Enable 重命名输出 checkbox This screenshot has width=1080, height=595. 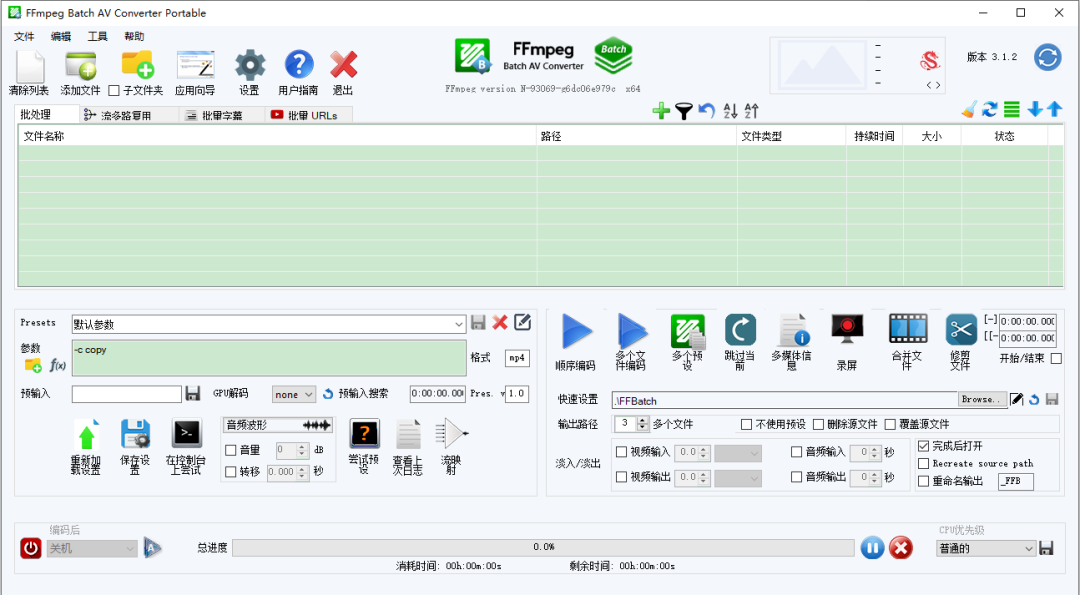coord(924,481)
